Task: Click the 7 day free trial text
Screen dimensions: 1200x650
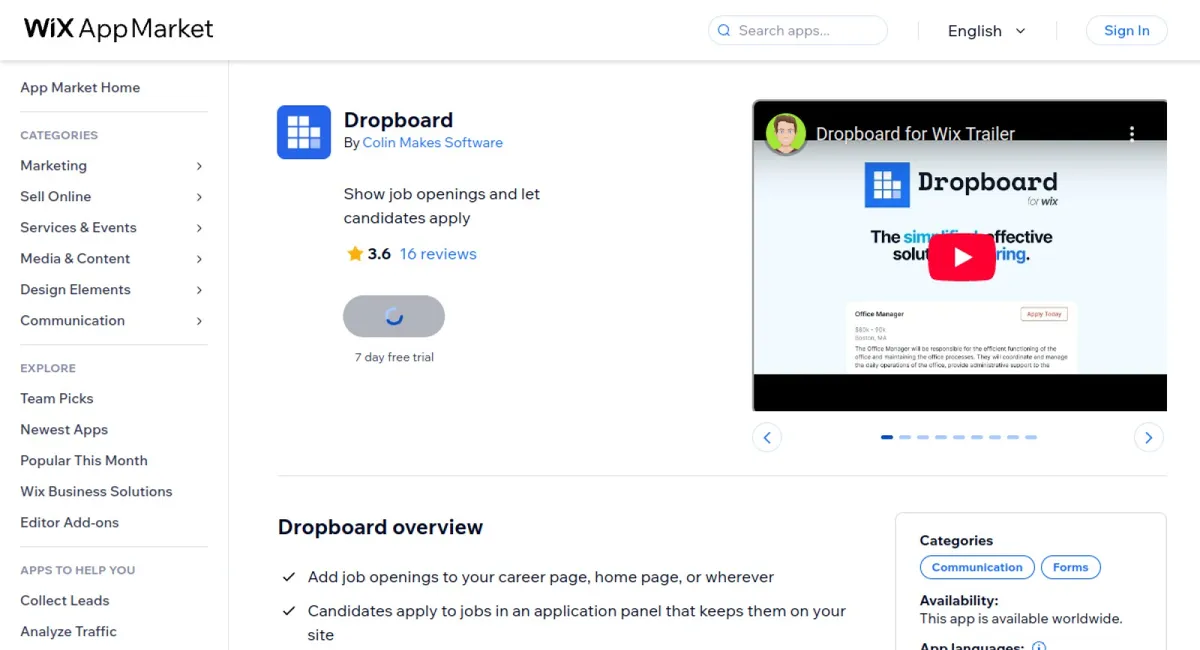Action: click(394, 357)
